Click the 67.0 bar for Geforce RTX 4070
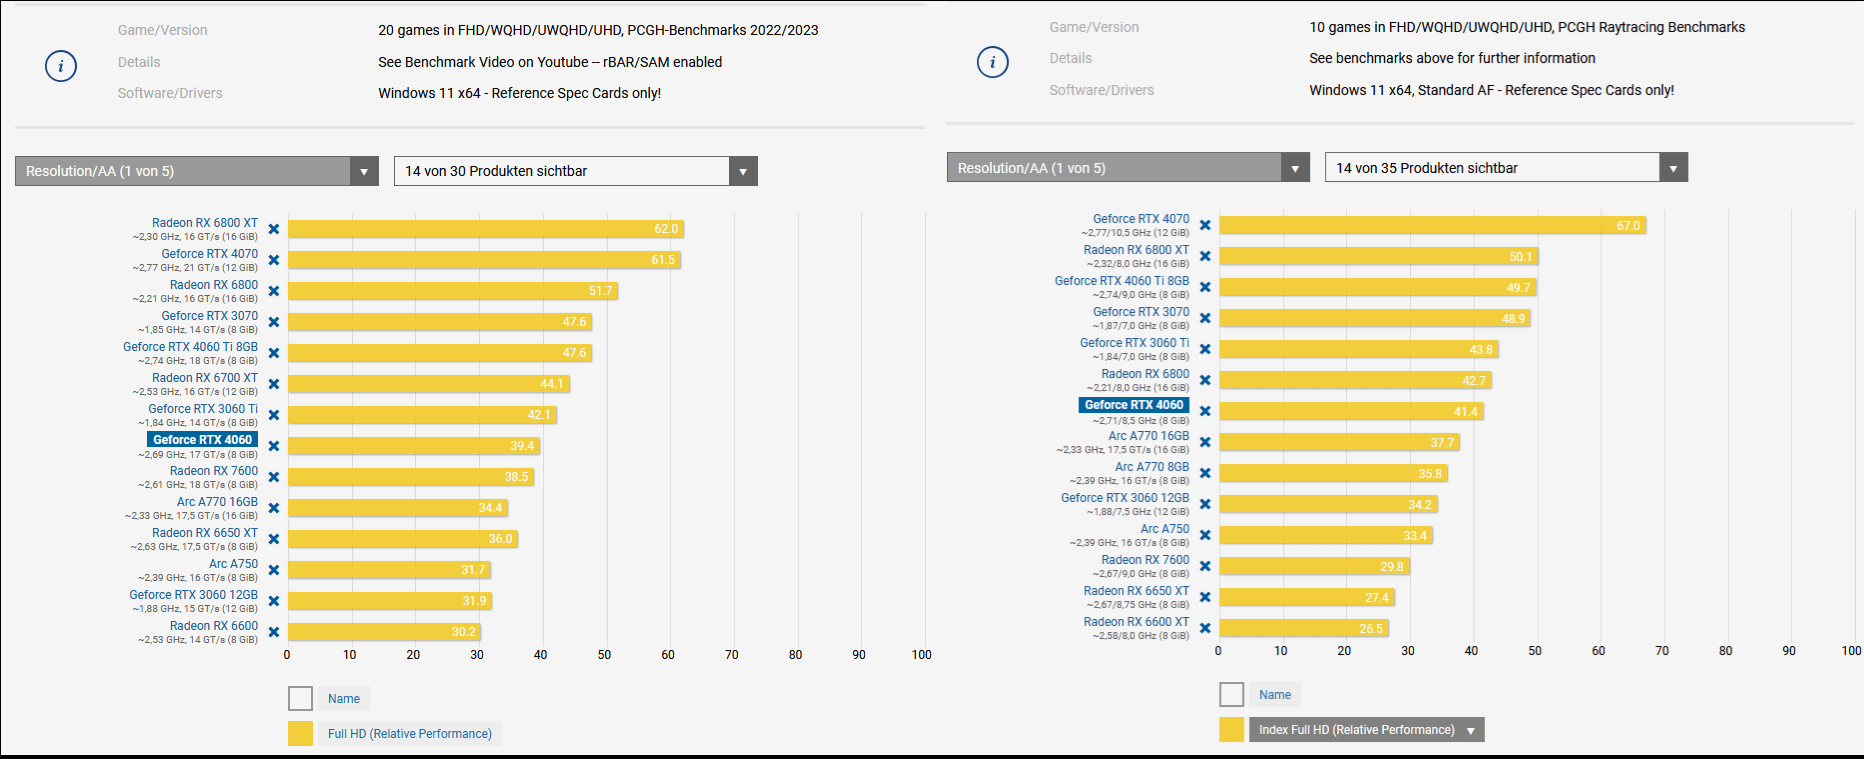The height and width of the screenshot is (759, 1864). click(x=1432, y=226)
